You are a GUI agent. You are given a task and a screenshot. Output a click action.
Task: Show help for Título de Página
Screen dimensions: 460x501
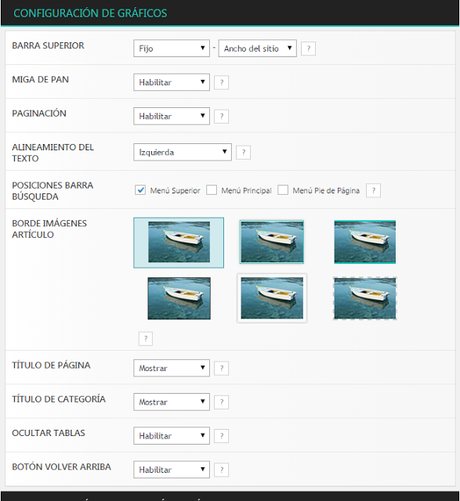click(221, 368)
